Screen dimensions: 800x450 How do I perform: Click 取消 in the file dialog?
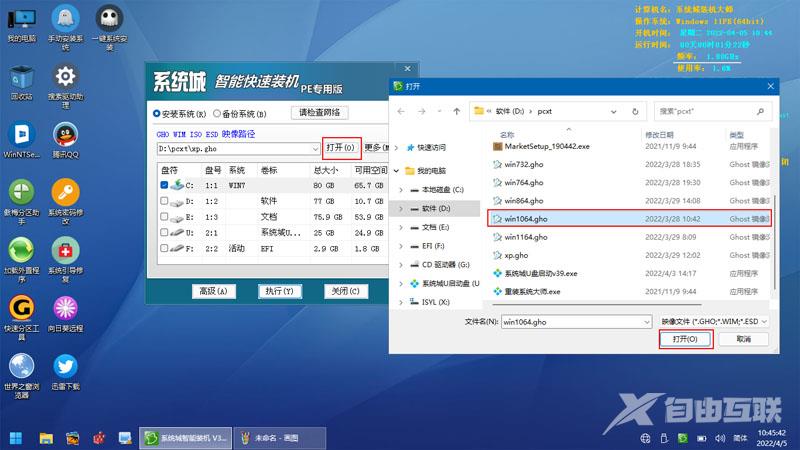pos(743,339)
